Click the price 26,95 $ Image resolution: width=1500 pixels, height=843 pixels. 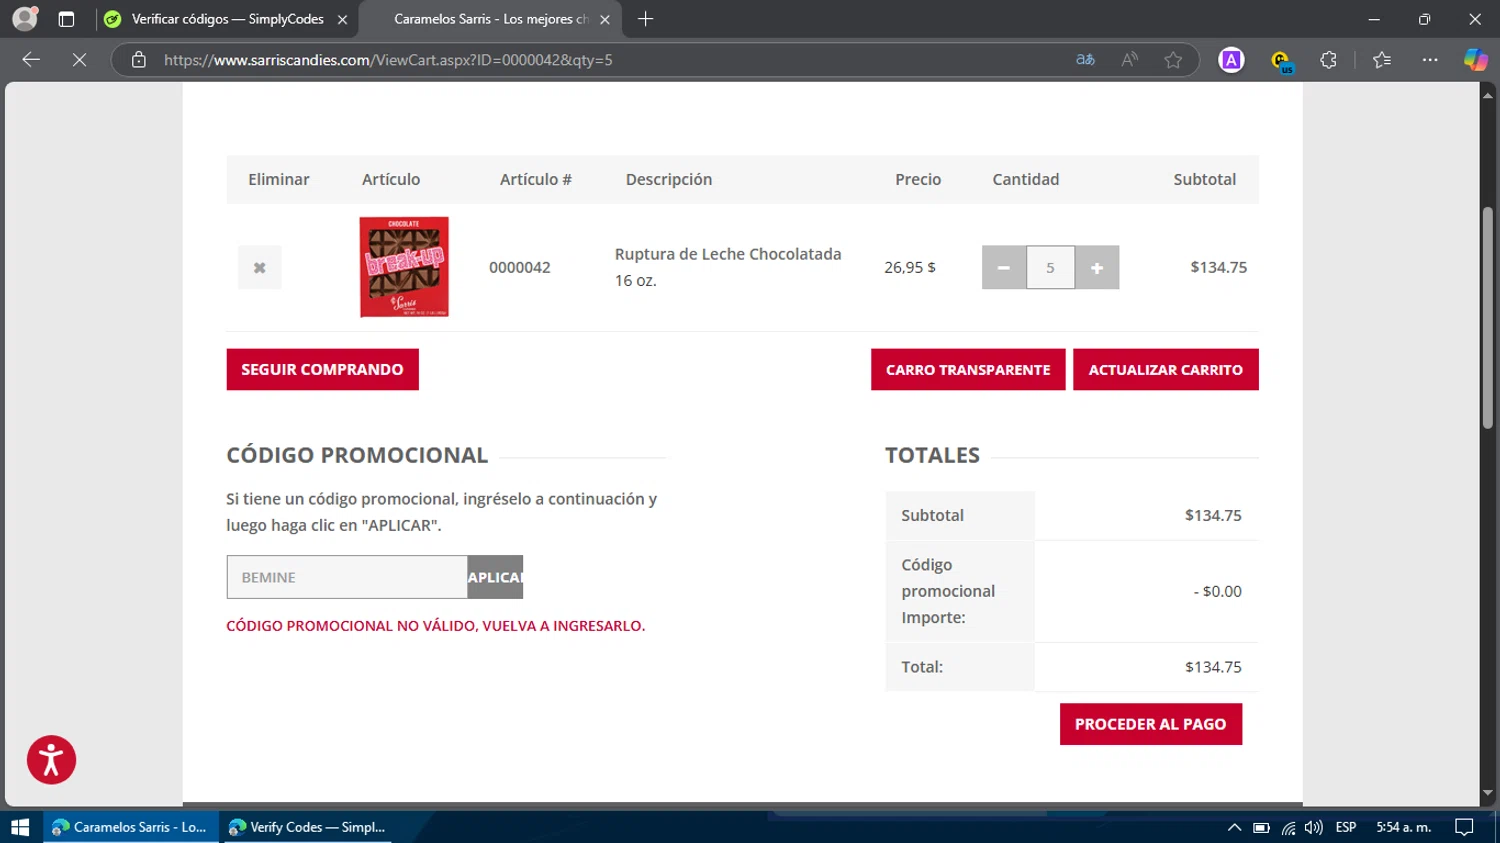click(x=910, y=267)
